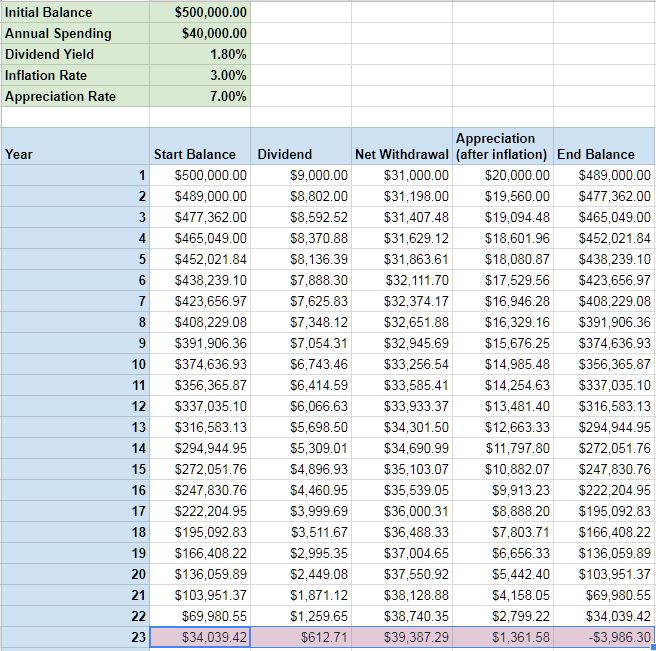Image resolution: width=656 pixels, height=651 pixels.
Task: Click the year 12 end balance $316,583.13
Action: [603, 406]
